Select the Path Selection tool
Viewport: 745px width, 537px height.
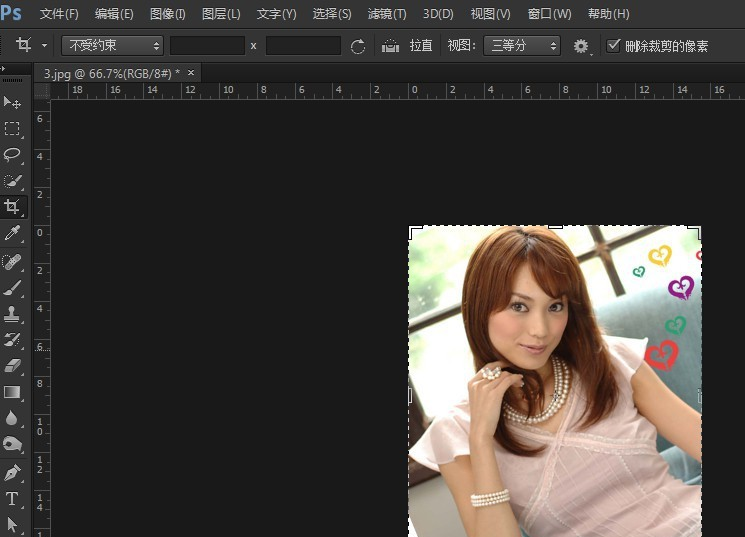(12, 525)
